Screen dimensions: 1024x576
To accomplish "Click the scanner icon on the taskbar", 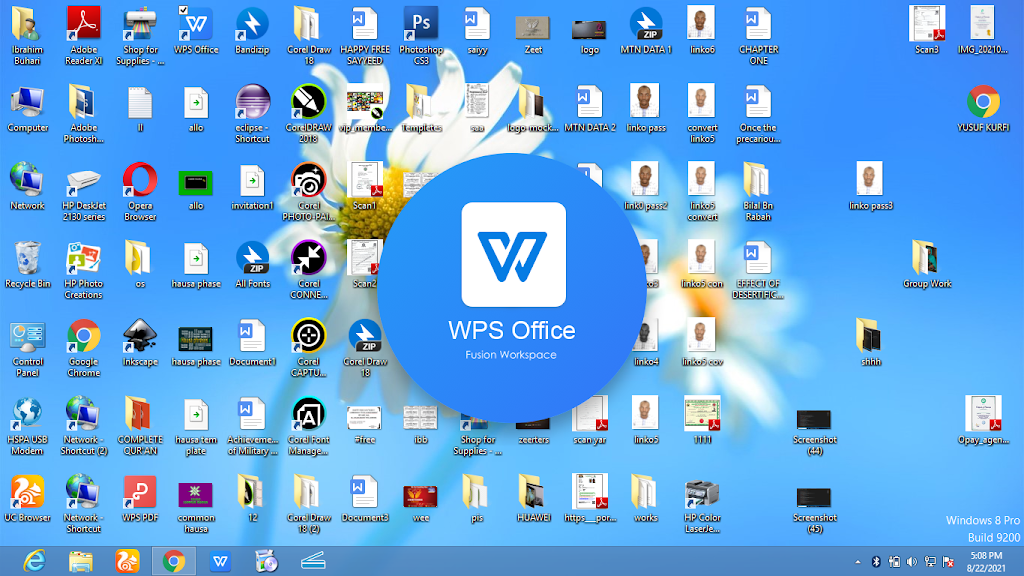I will [313, 561].
